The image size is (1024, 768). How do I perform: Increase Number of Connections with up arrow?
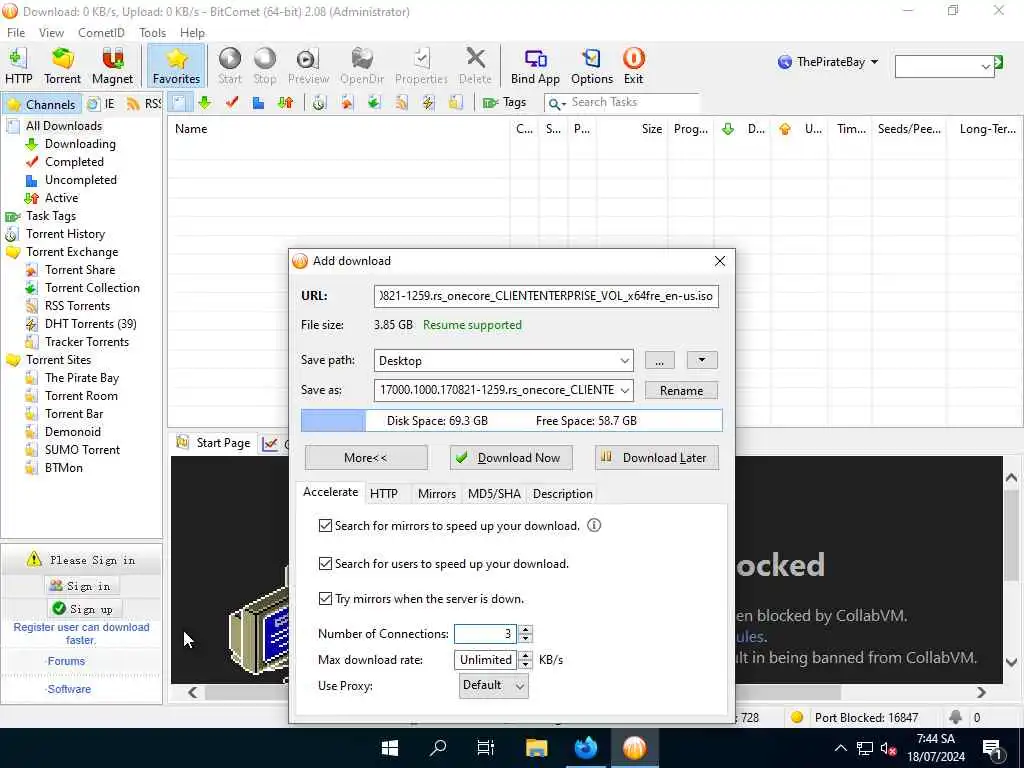click(x=526, y=630)
